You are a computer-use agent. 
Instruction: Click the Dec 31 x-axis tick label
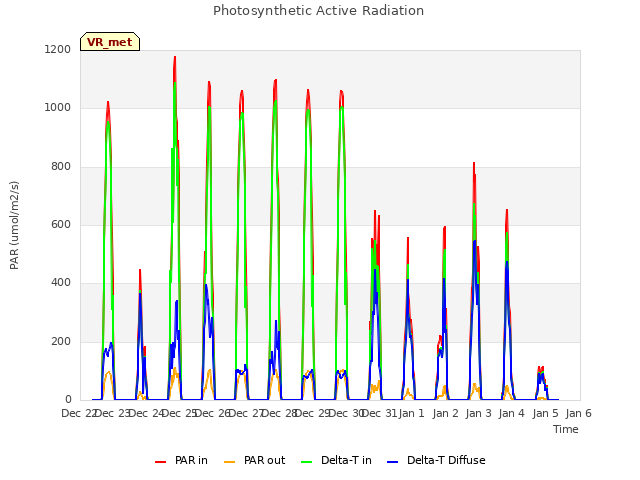pyautogui.click(x=380, y=413)
